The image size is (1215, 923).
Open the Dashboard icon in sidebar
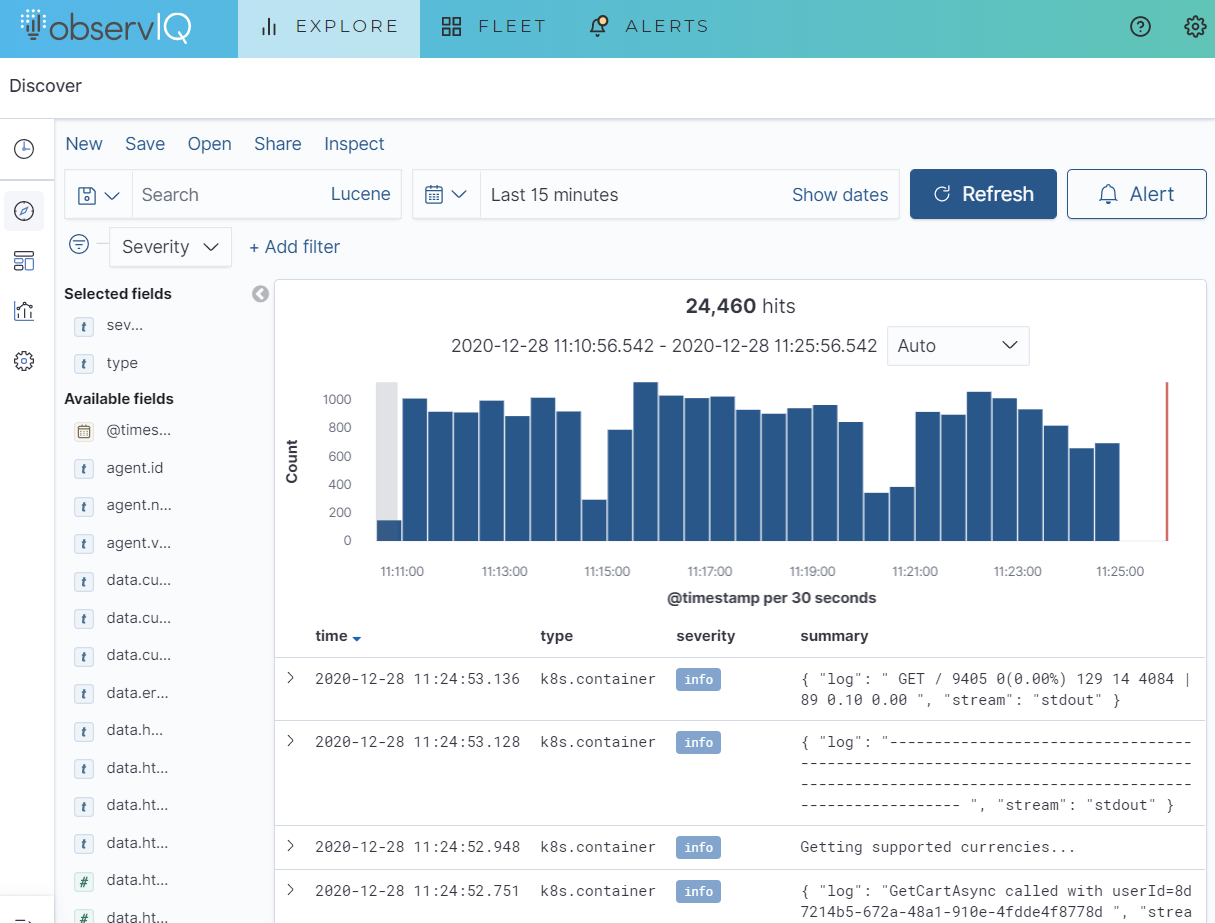coord(24,261)
